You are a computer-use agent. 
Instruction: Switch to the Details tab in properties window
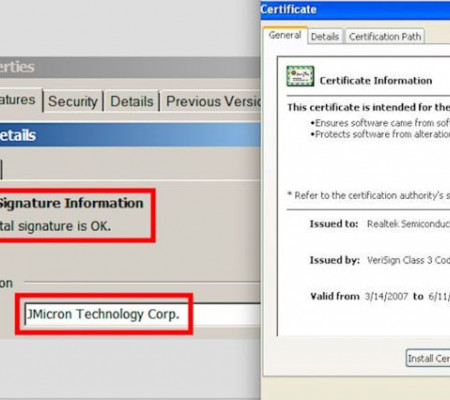pyautogui.click(x=132, y=101)
